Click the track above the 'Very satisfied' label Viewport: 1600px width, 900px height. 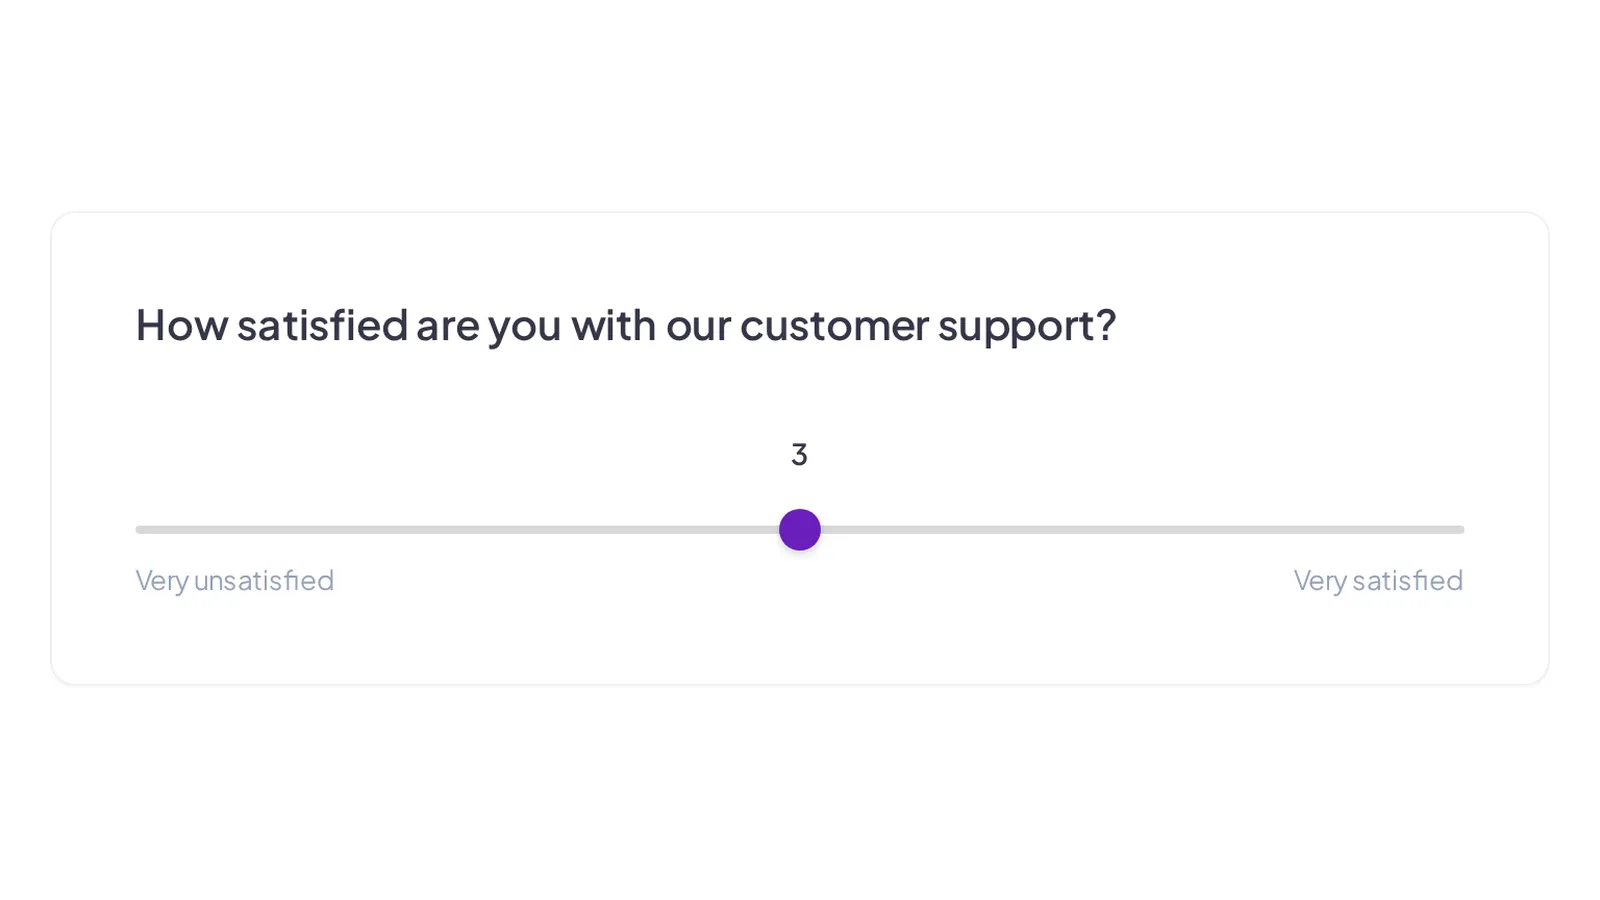(1378, 530)
